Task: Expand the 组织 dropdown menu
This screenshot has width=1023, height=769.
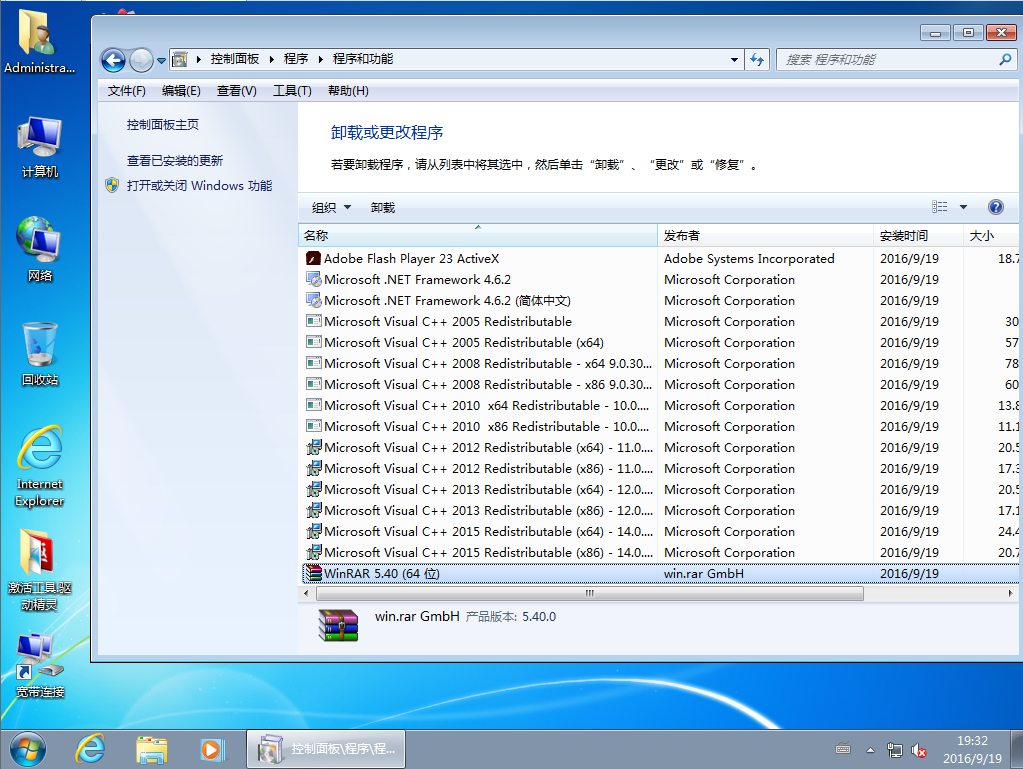Action: (331, 208)
